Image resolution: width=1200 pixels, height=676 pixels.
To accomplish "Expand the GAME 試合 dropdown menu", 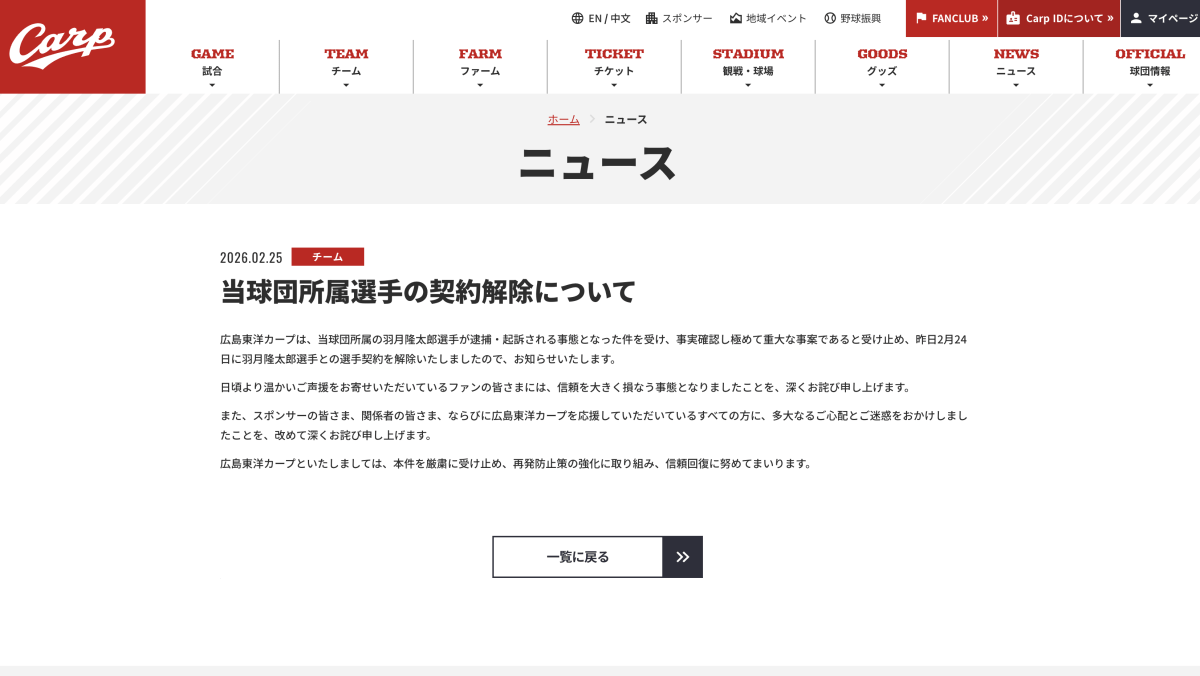I will [212, 66].
